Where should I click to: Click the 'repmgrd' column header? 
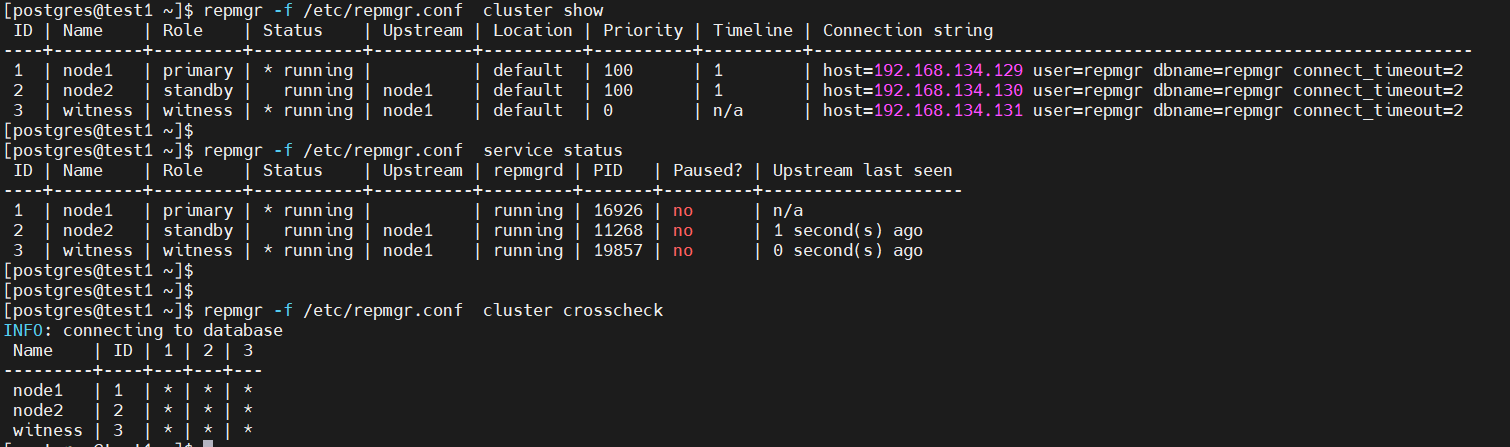[x=528, y=171]
